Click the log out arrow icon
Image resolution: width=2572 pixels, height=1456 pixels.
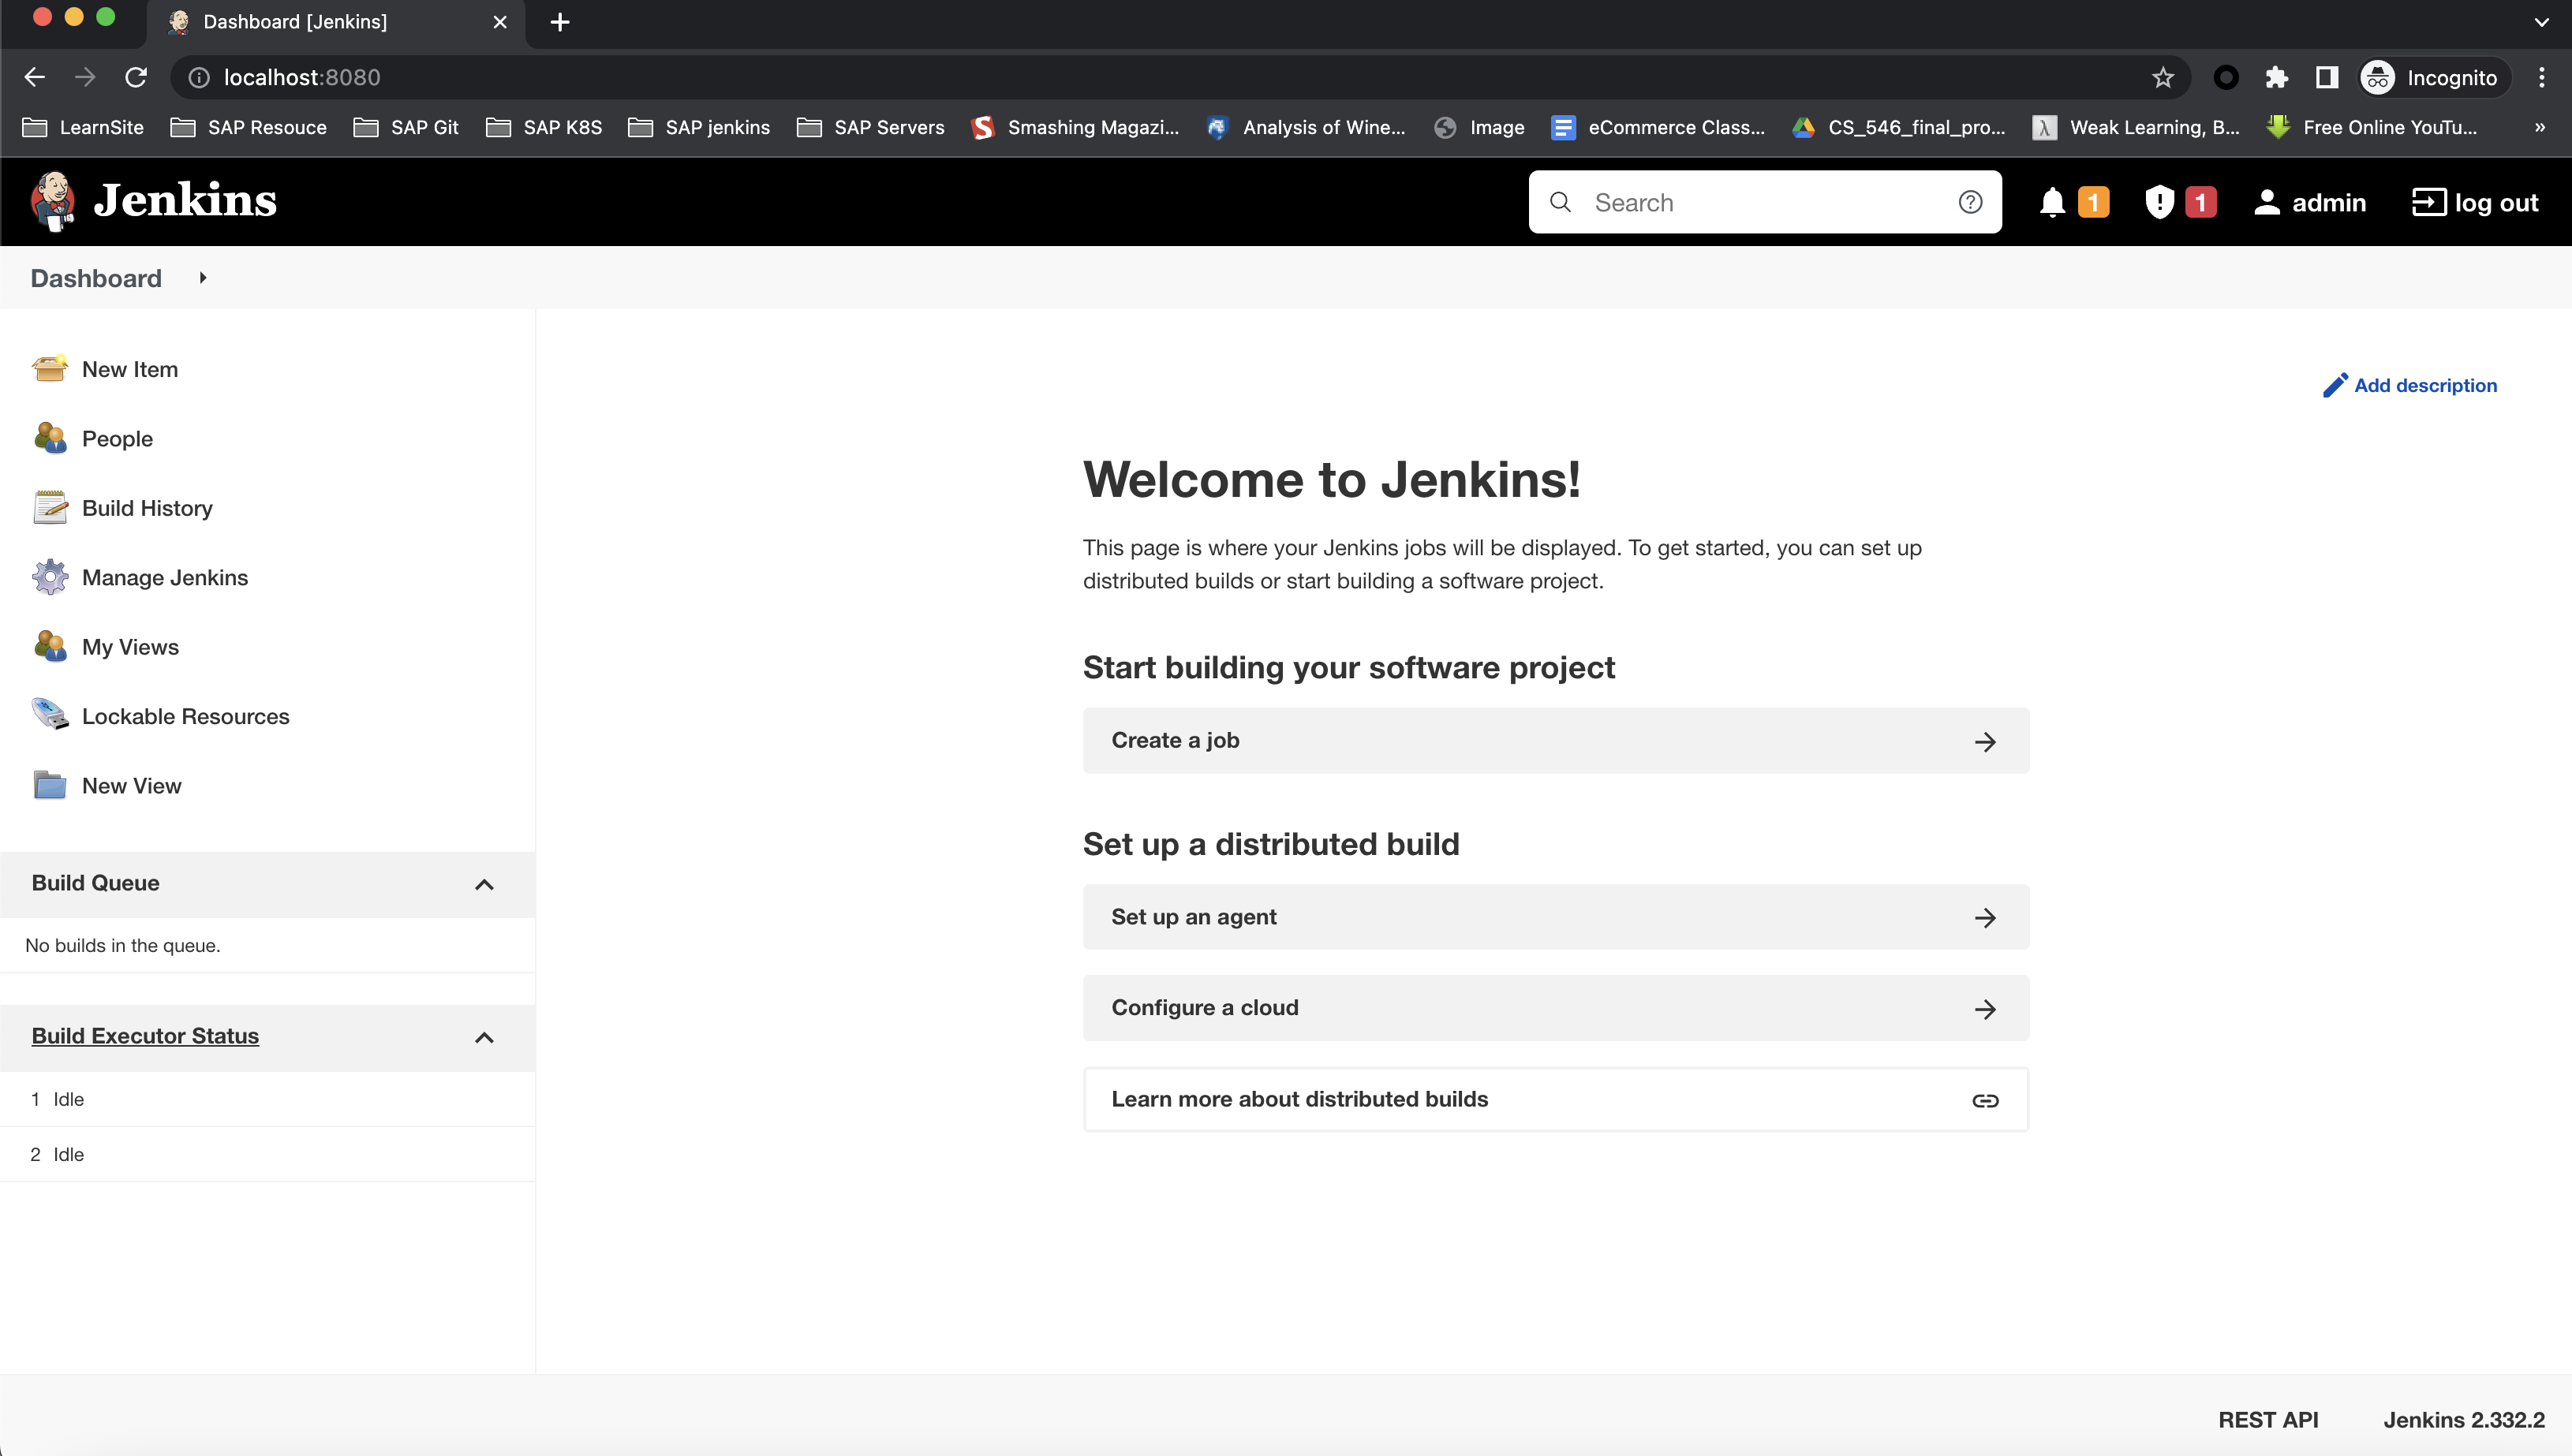point(2429,202)
